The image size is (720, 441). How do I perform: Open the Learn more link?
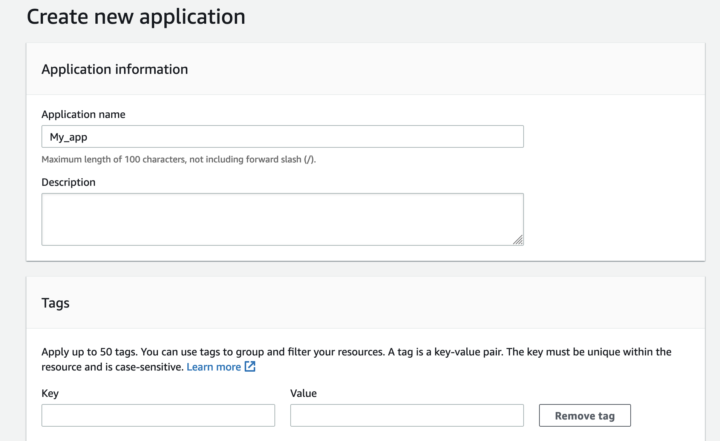[x=213, y=367]
